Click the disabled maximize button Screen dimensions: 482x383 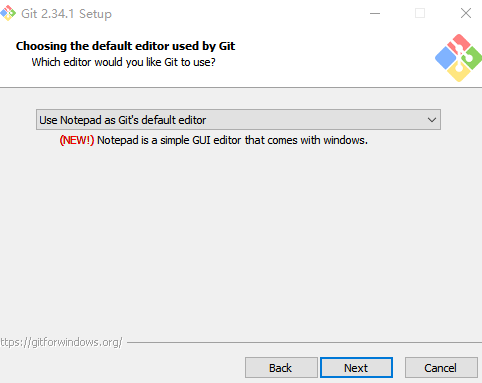(420, 13)
